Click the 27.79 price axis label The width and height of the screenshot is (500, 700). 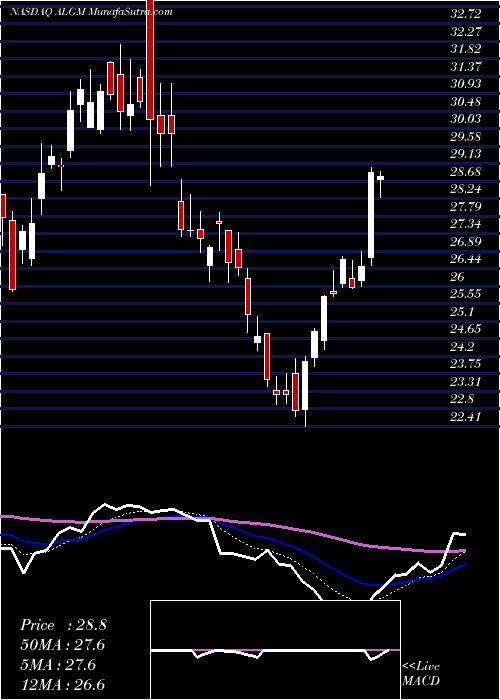pyautogui.click(x=466, y=207)
